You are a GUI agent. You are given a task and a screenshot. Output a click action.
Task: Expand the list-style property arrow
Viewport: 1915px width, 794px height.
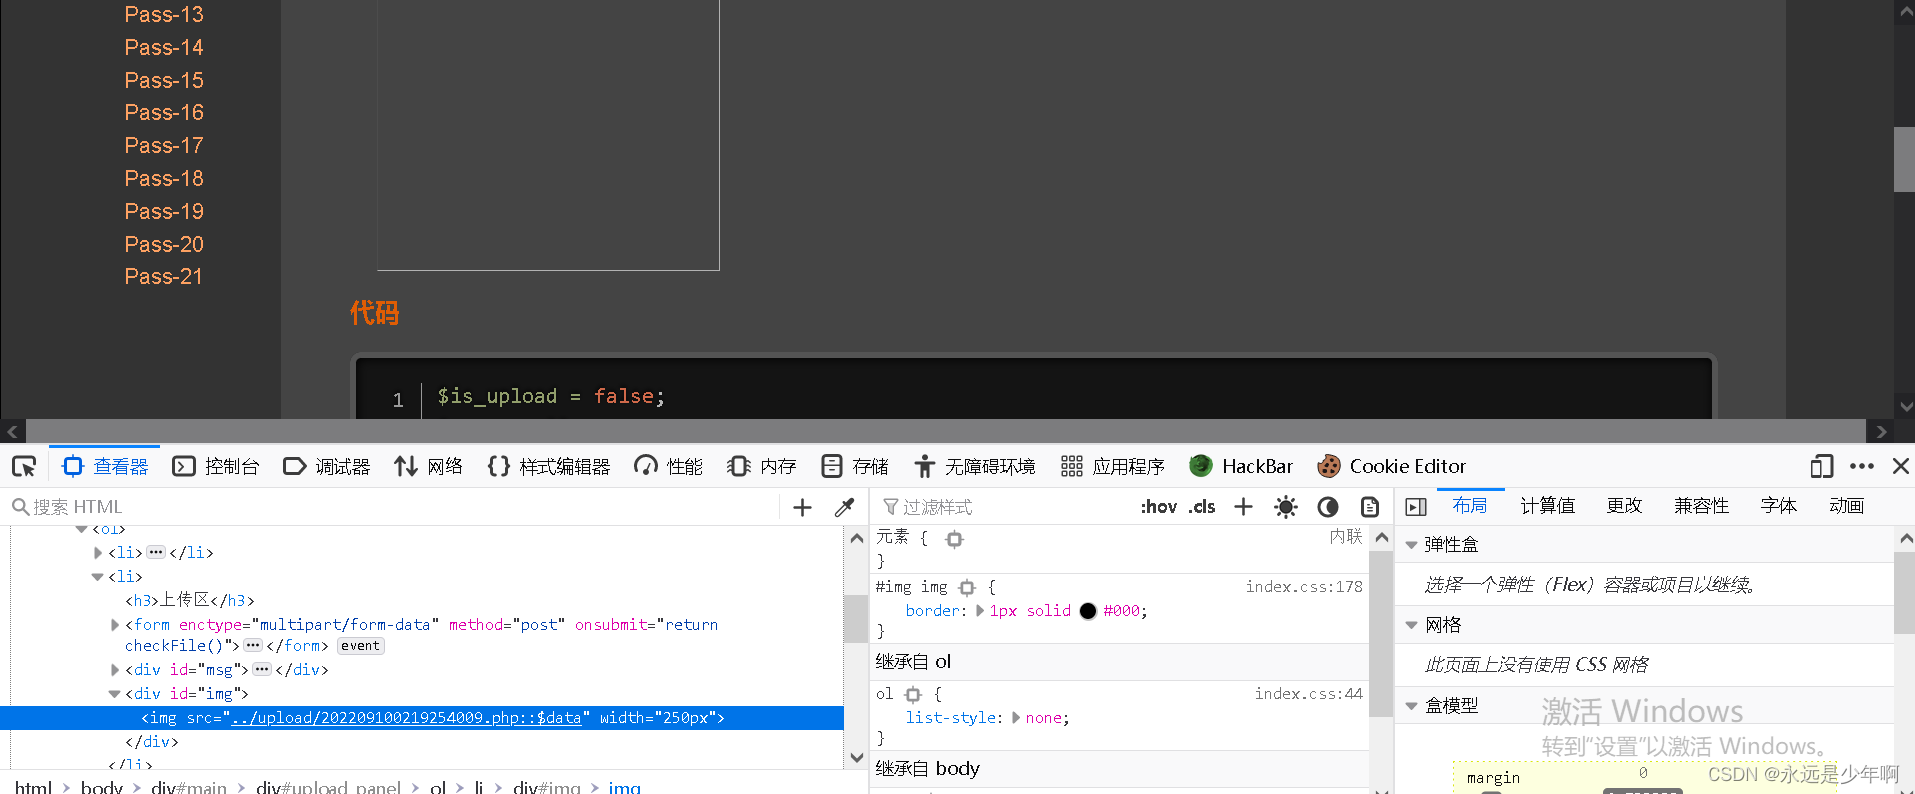pos(1016,718)
